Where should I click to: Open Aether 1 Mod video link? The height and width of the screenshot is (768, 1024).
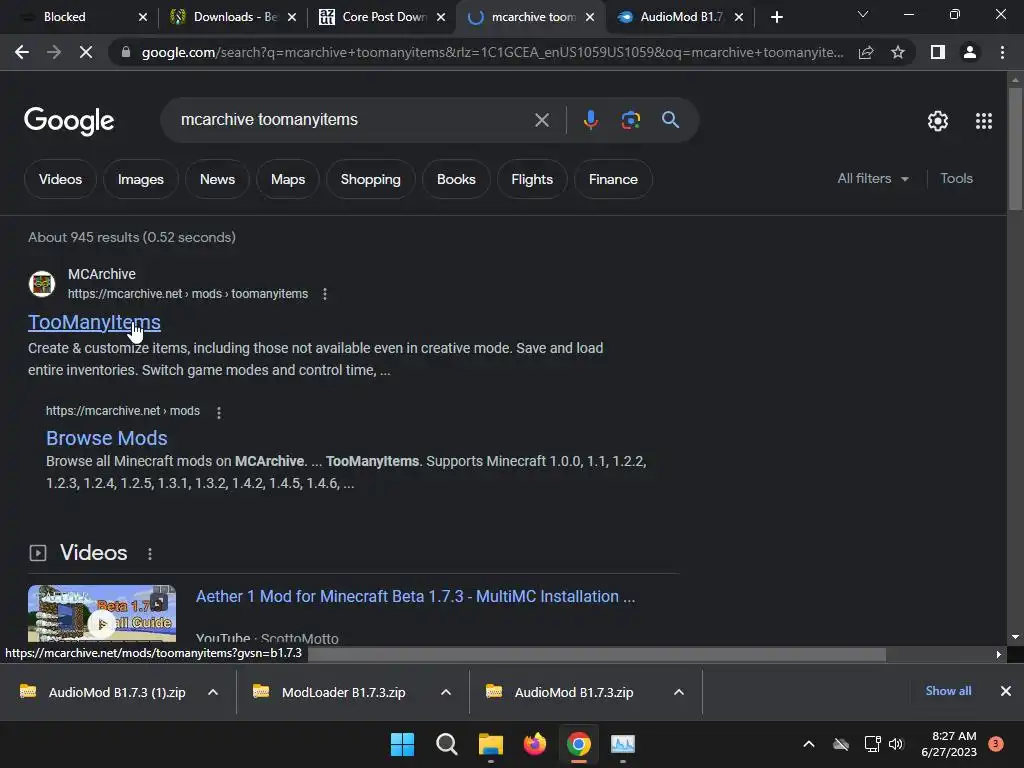415,596
